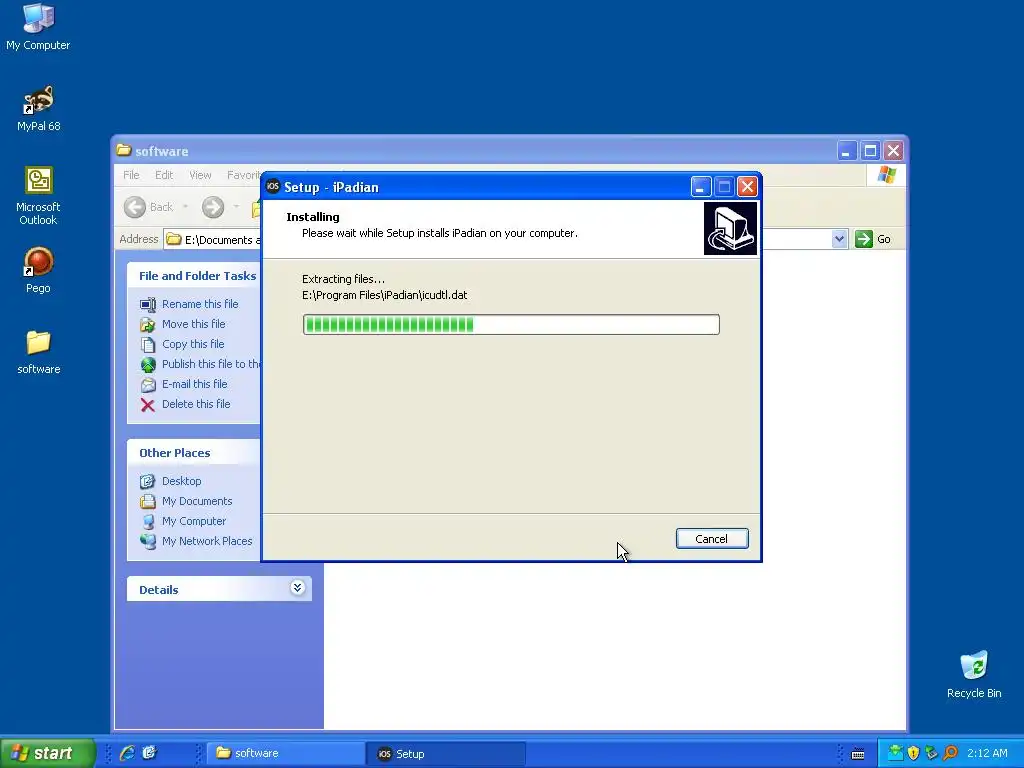The width and height of the screenshot is (1024, 768).
Task: Open the software folder on desktop
Action: pyautogui.click(x=39, y=351)
